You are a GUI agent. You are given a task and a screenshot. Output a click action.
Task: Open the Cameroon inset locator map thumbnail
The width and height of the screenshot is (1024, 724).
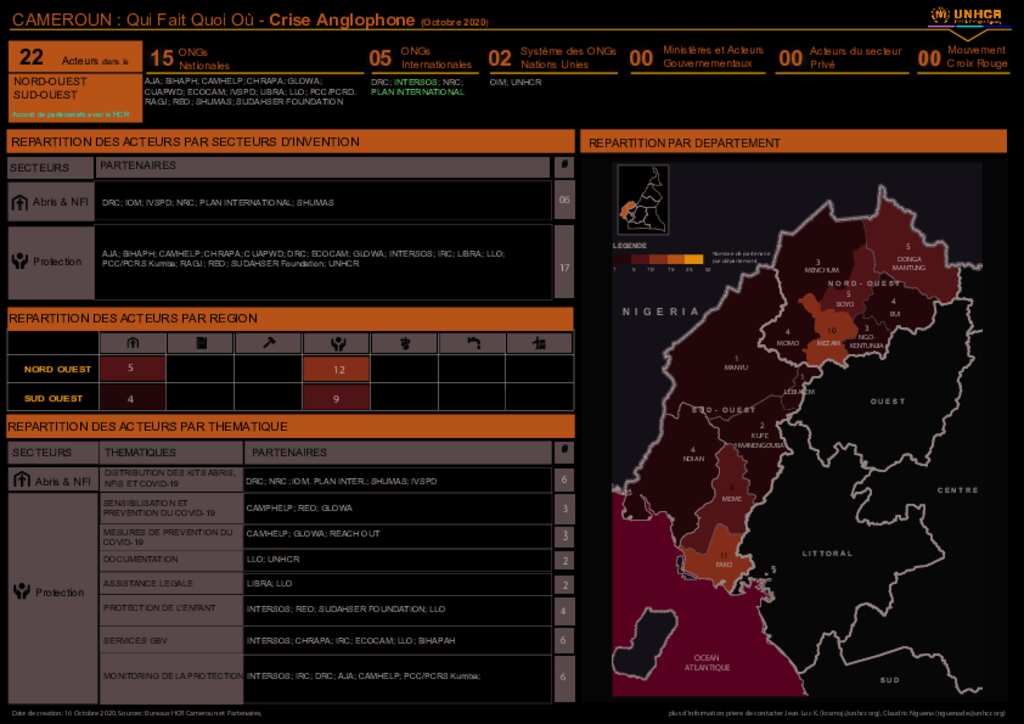[x=642, y=199]
